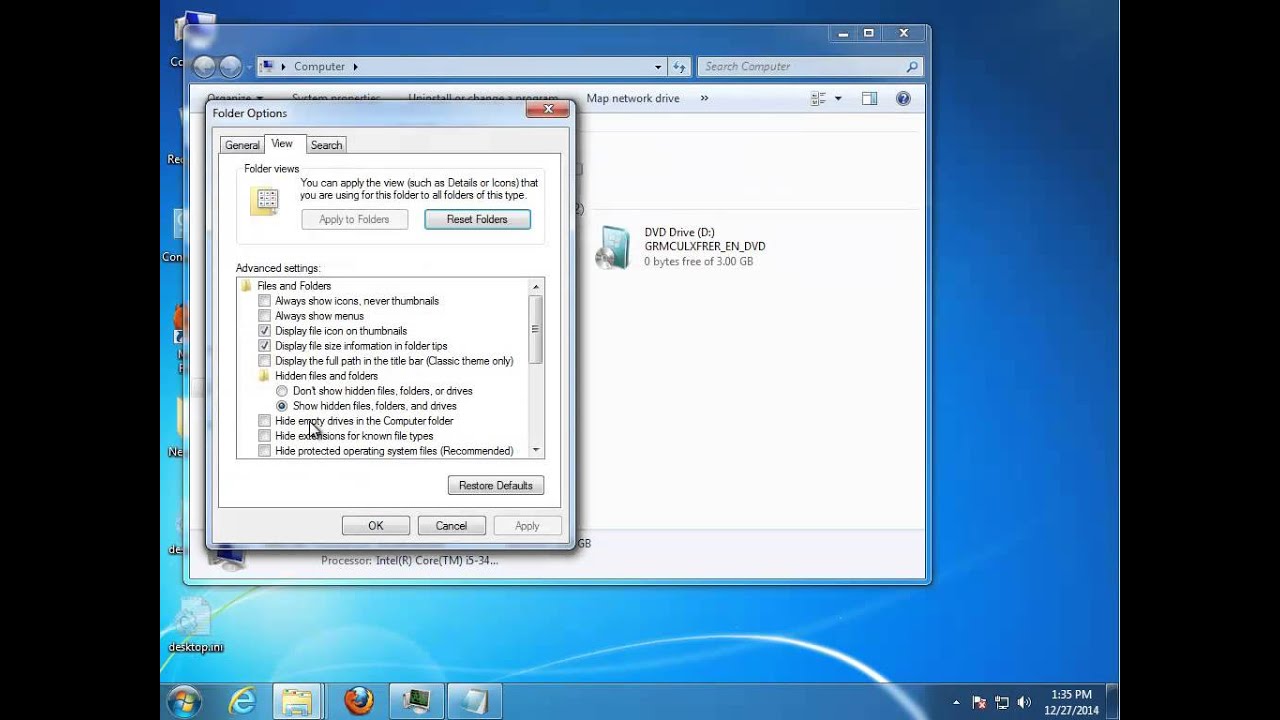Launch Internet Explorer from the taskbar
The width and height of the screenshot is (1280, 720).
242,702
